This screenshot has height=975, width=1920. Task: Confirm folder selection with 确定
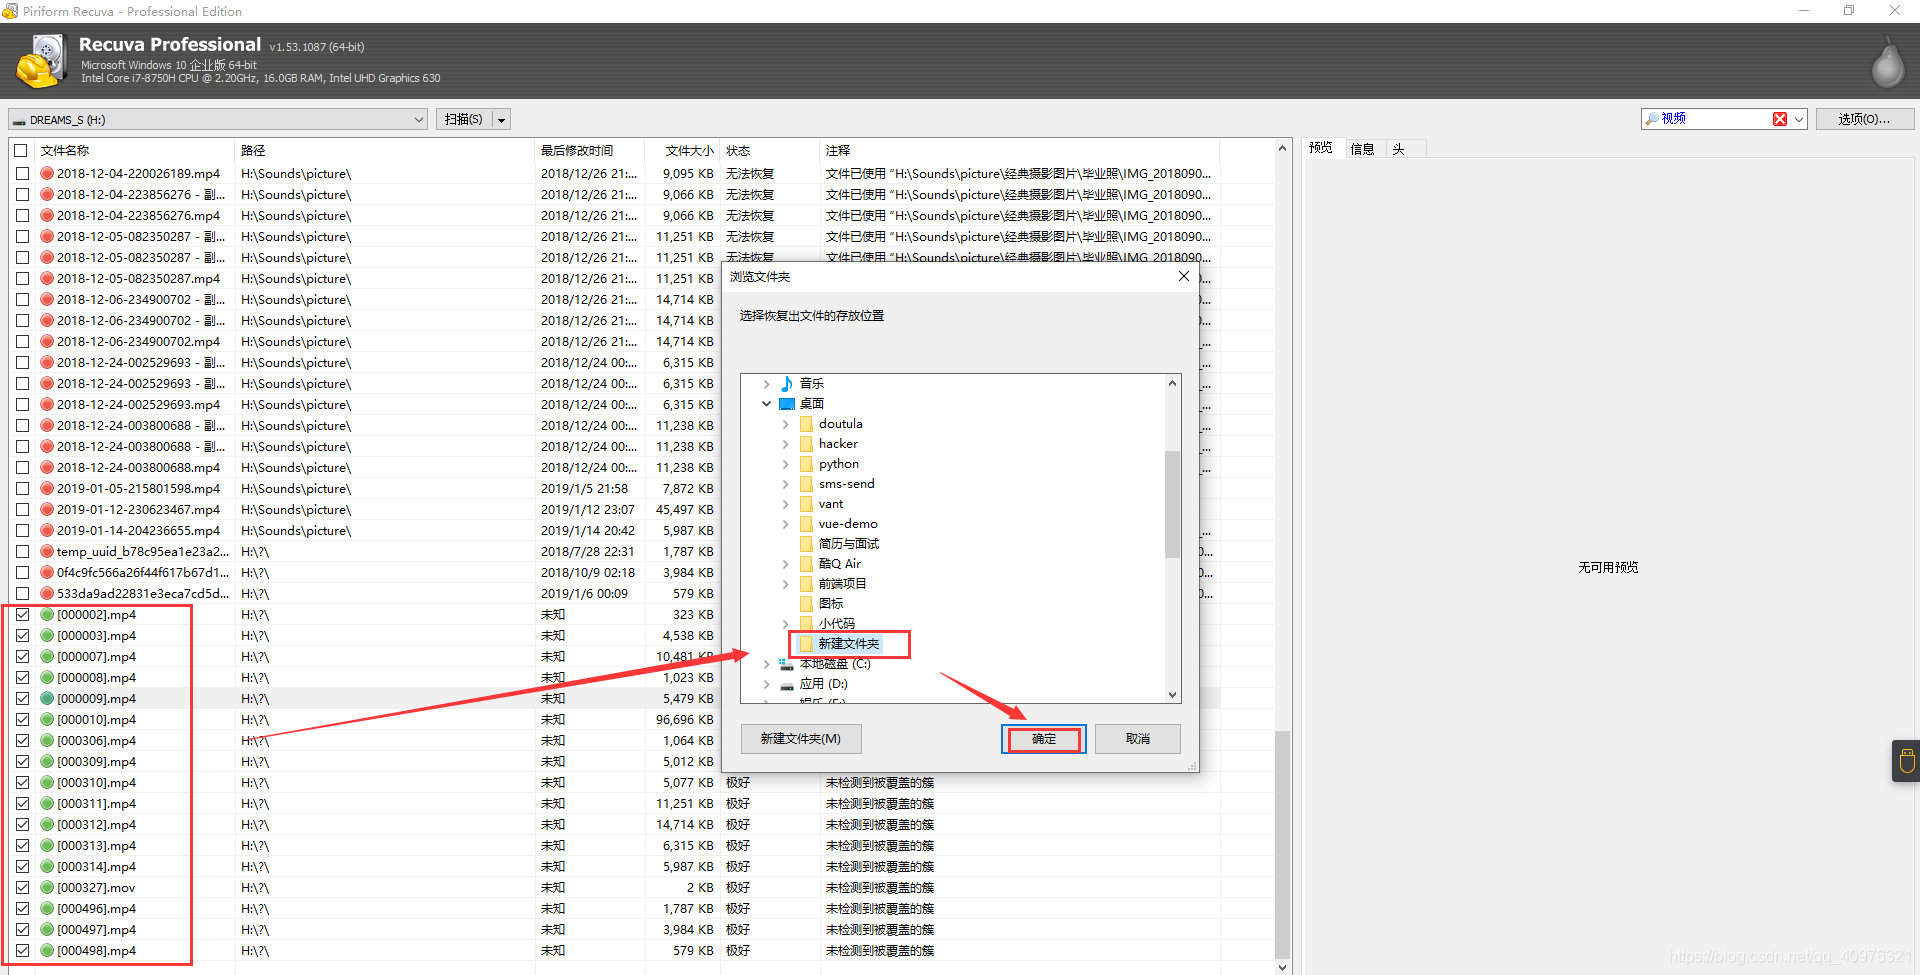pos(1044,739)
